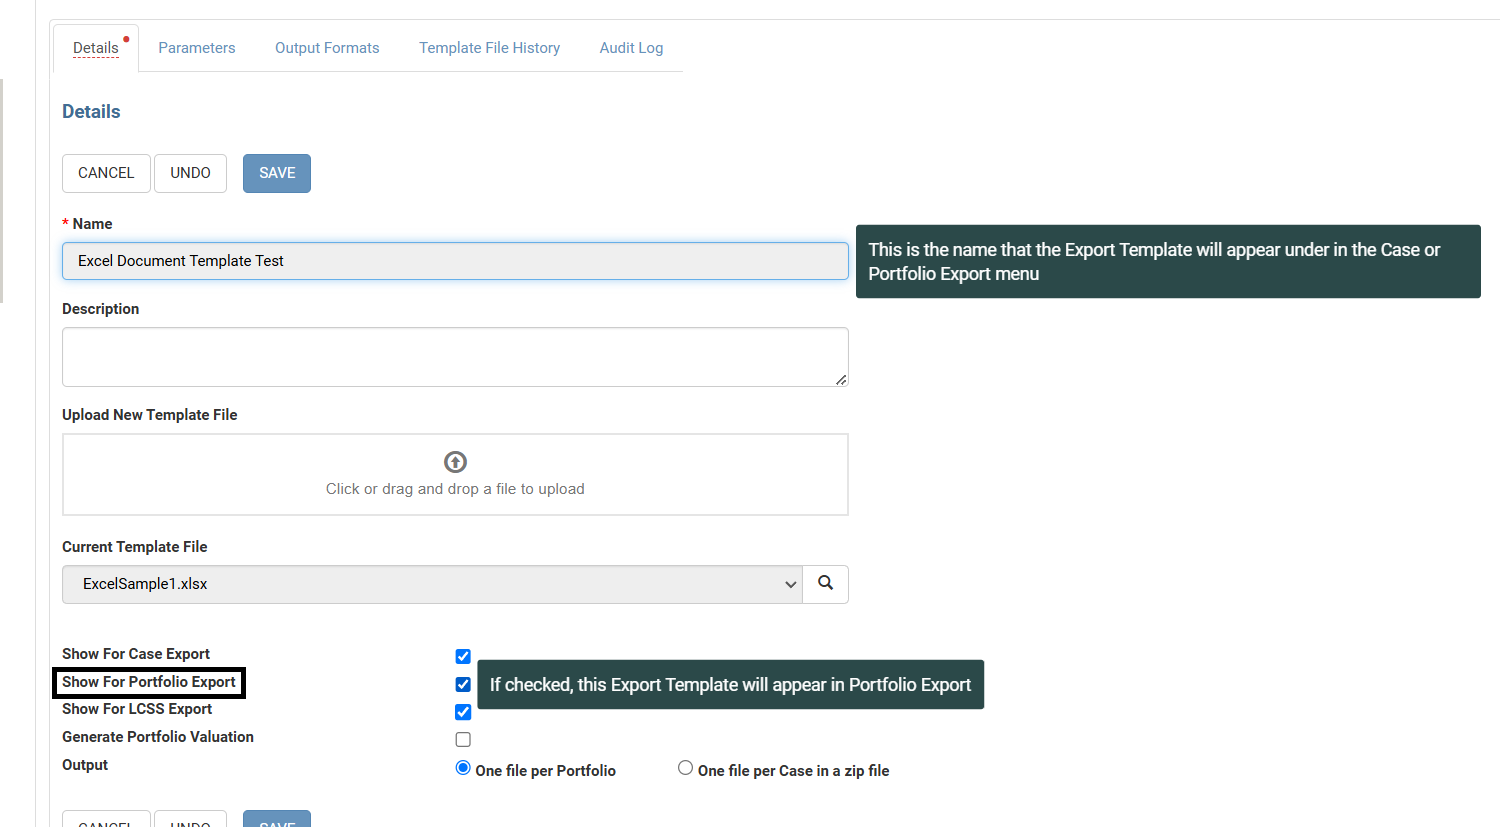Go to Template File History tab
Screen dimensions: 1500x827
click(489, 48)
